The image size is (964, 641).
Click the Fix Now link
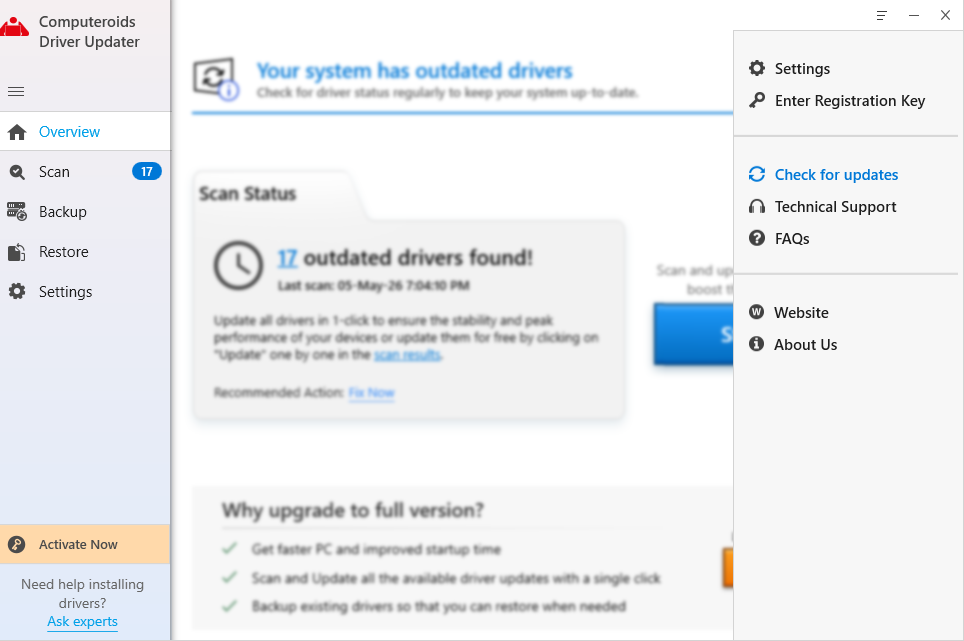[x=371, y=392]
